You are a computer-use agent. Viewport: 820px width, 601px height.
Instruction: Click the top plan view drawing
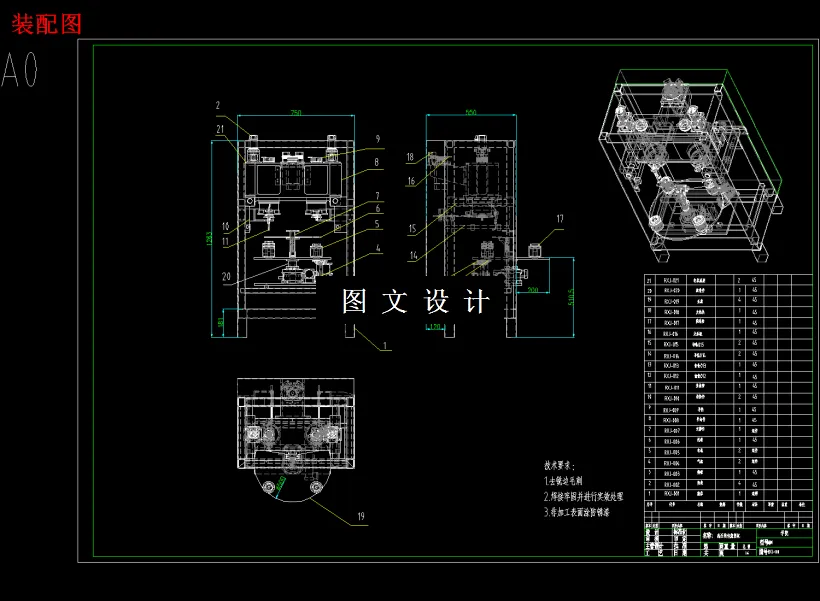(296, 440)
